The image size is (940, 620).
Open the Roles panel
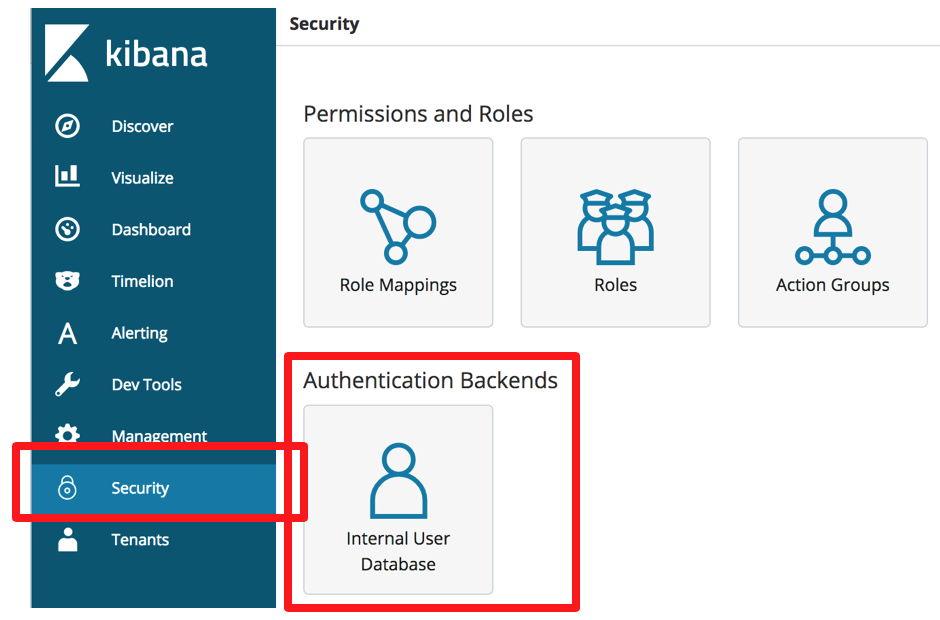click(x=615, y=232)
